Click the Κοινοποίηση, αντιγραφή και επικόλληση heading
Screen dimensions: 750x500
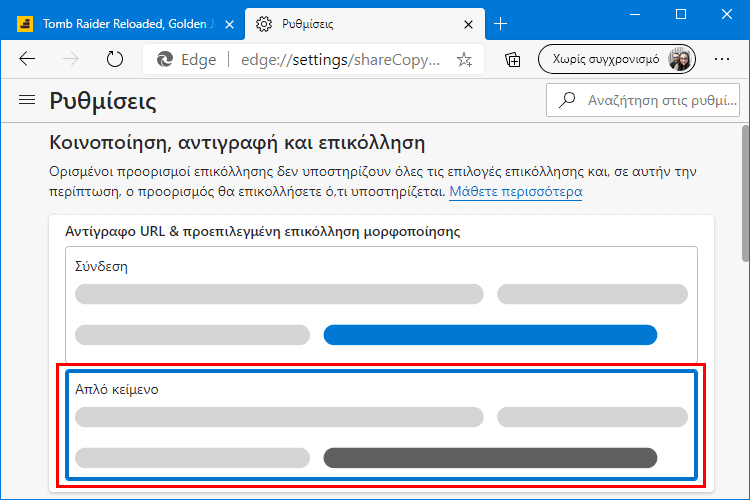coord(237,143)
